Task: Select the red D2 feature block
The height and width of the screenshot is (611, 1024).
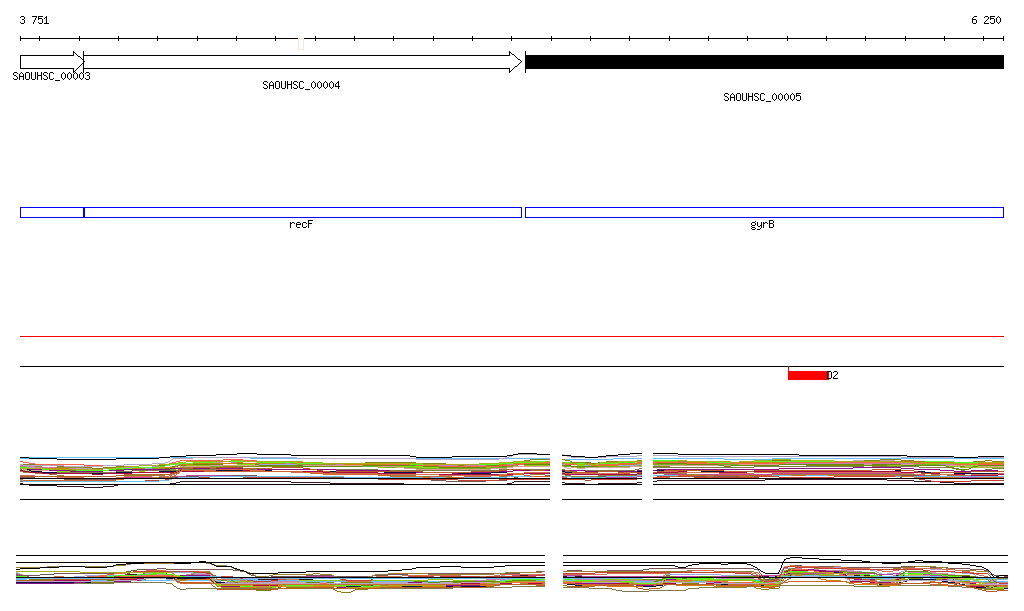Action: [808, 375]
